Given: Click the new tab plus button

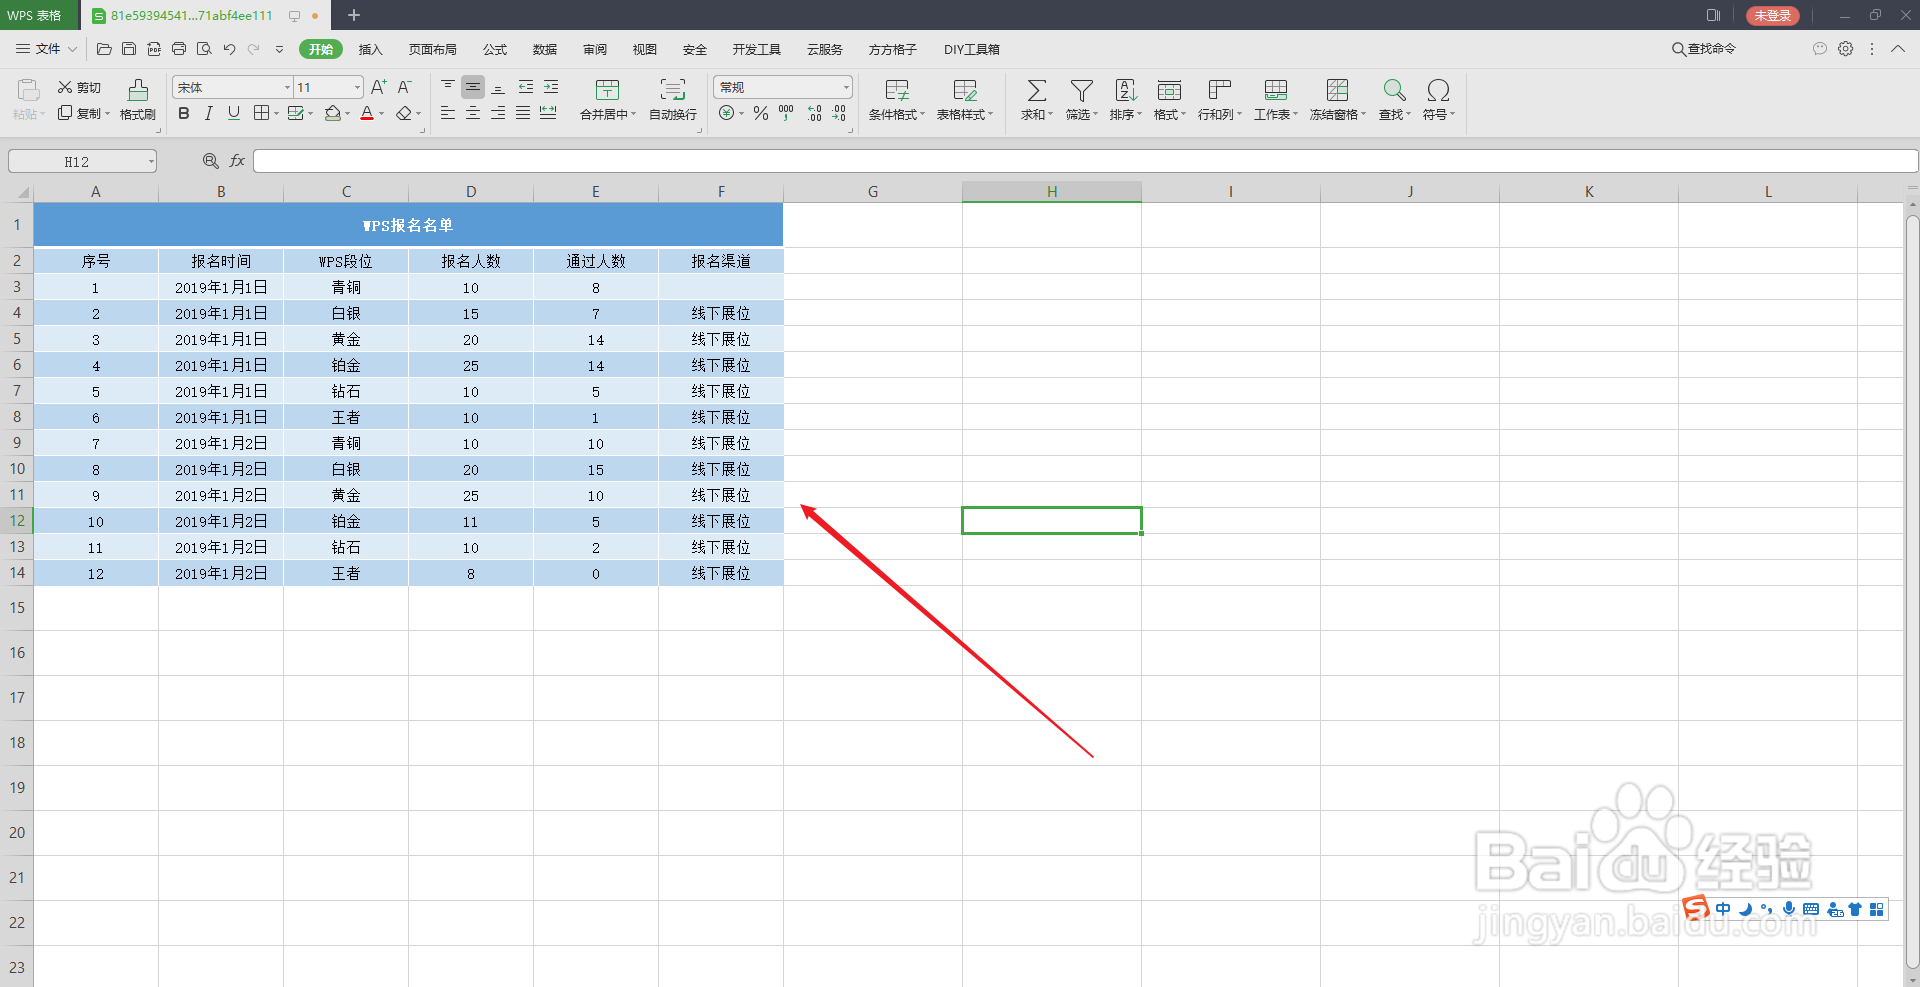Looking at the screenshot, I should tap(354, 15).
